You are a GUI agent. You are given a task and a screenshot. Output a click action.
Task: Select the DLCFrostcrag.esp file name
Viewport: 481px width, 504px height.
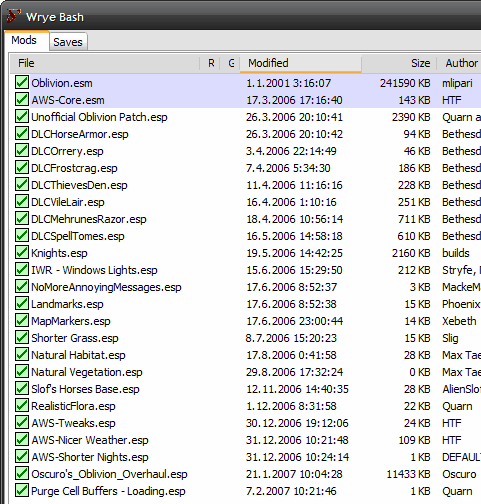pos(74,168)
